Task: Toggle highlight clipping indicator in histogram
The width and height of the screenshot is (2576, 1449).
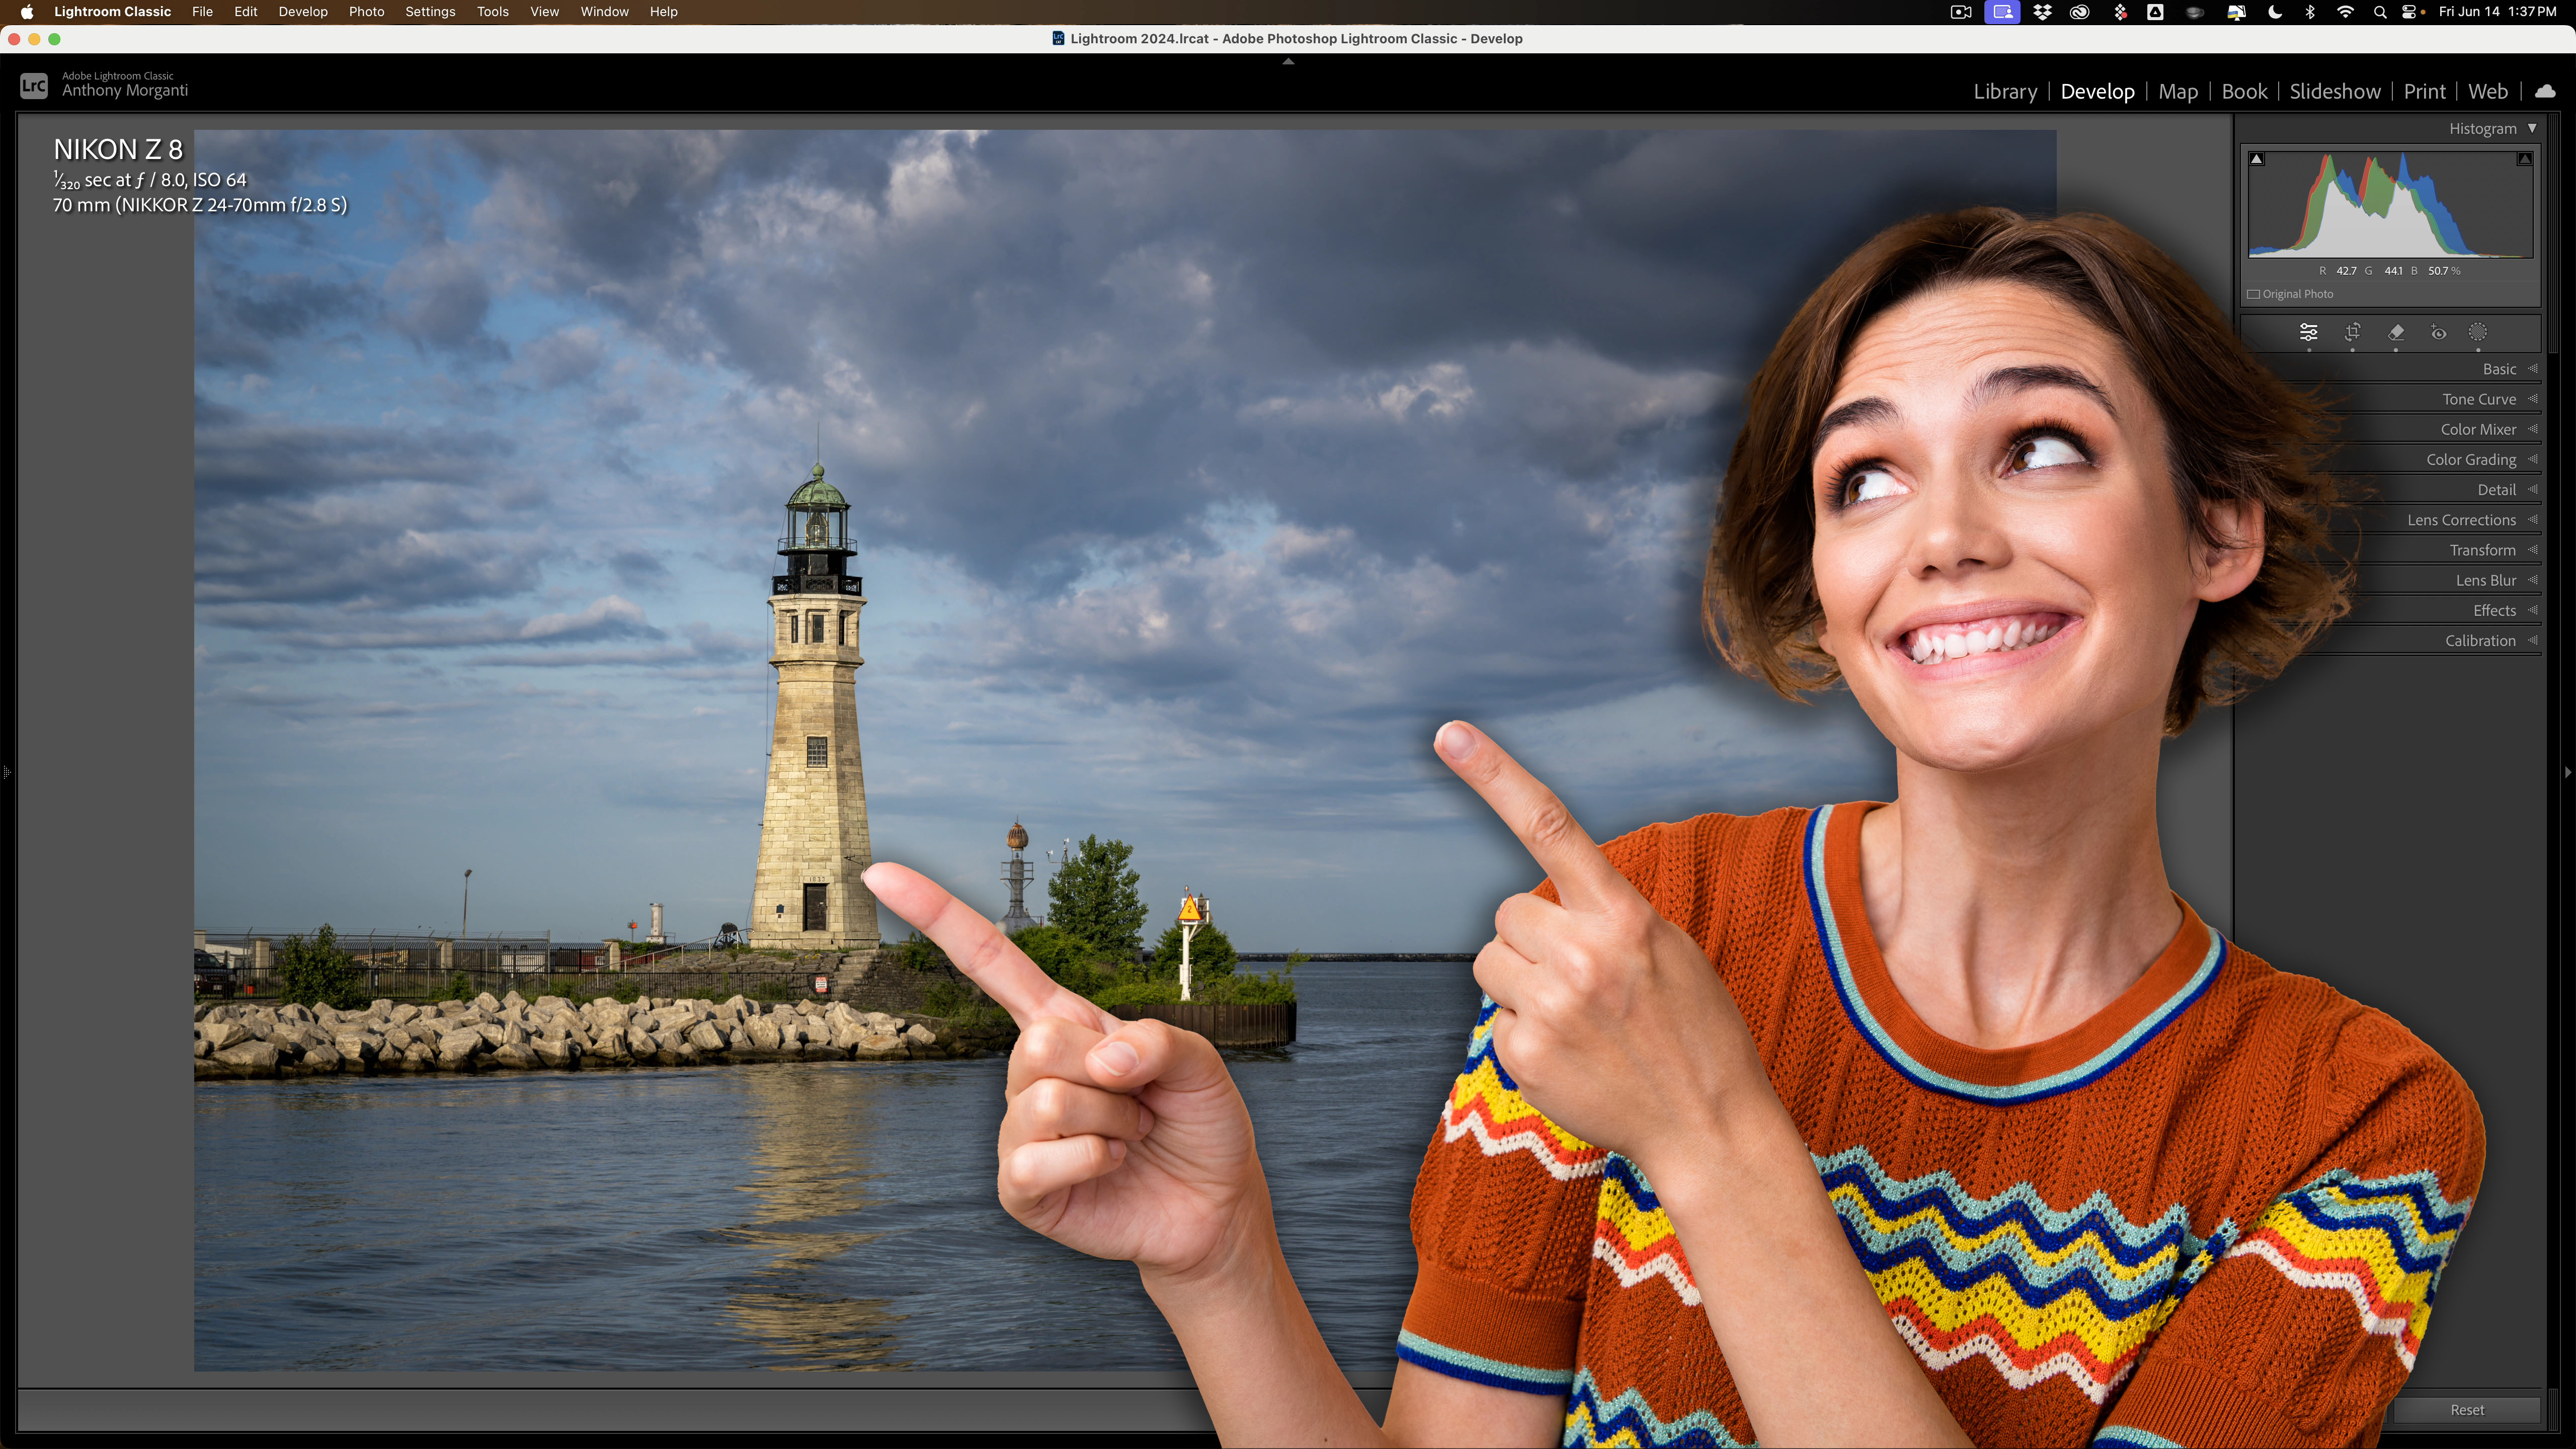Action: coord(2524,159)
